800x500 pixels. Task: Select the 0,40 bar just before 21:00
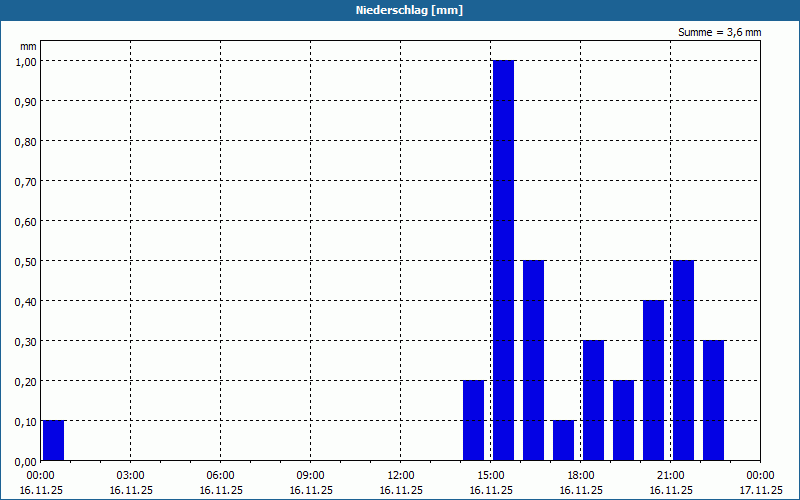pos(654,381)
